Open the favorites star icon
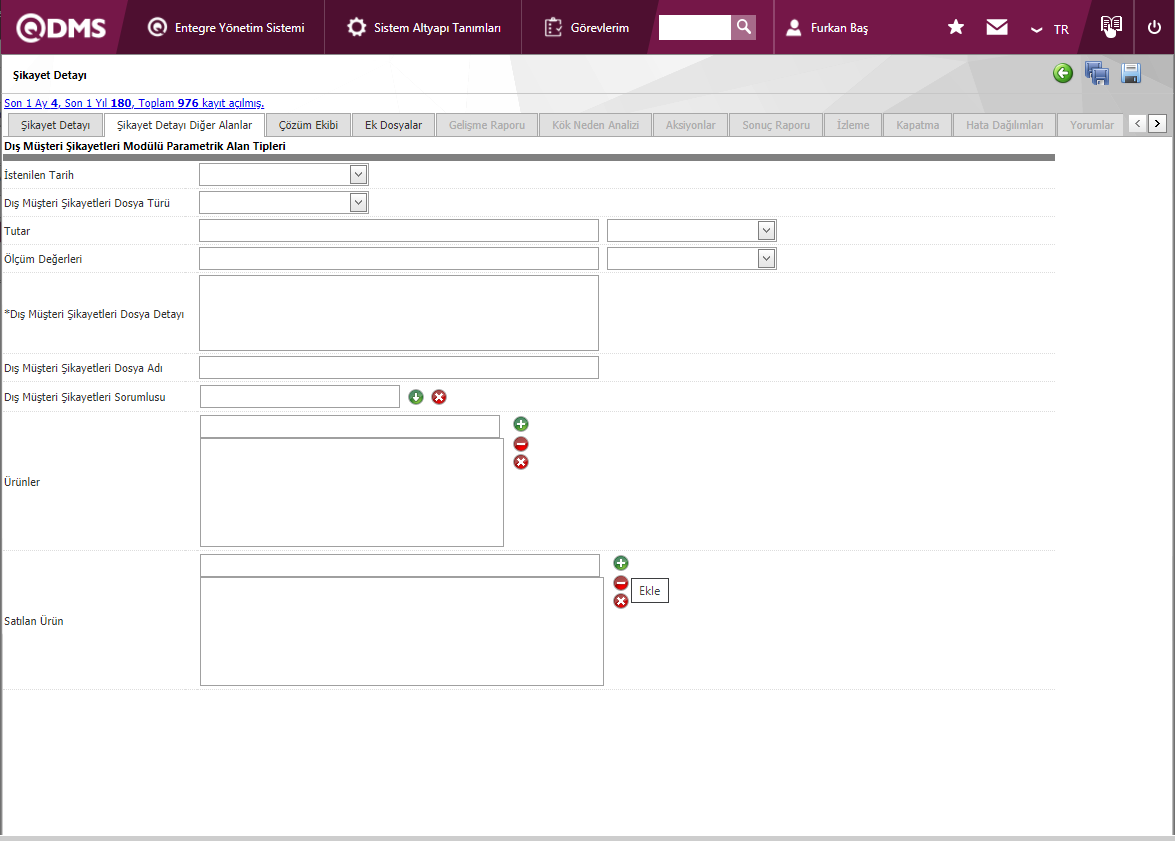The width and height of the screenshot is (1175, 841). tap(956, 27)
